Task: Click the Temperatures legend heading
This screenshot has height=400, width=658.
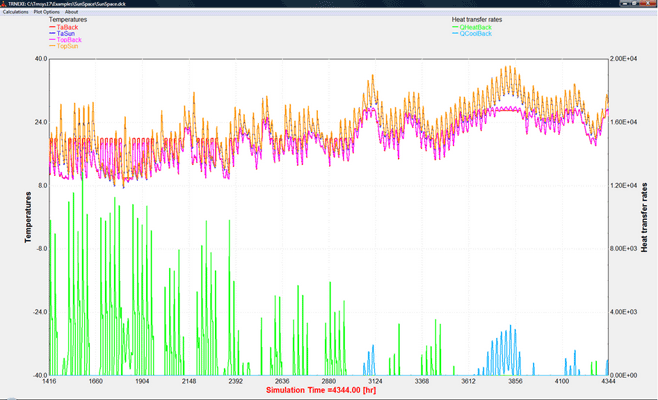Action: pos(68,19)
